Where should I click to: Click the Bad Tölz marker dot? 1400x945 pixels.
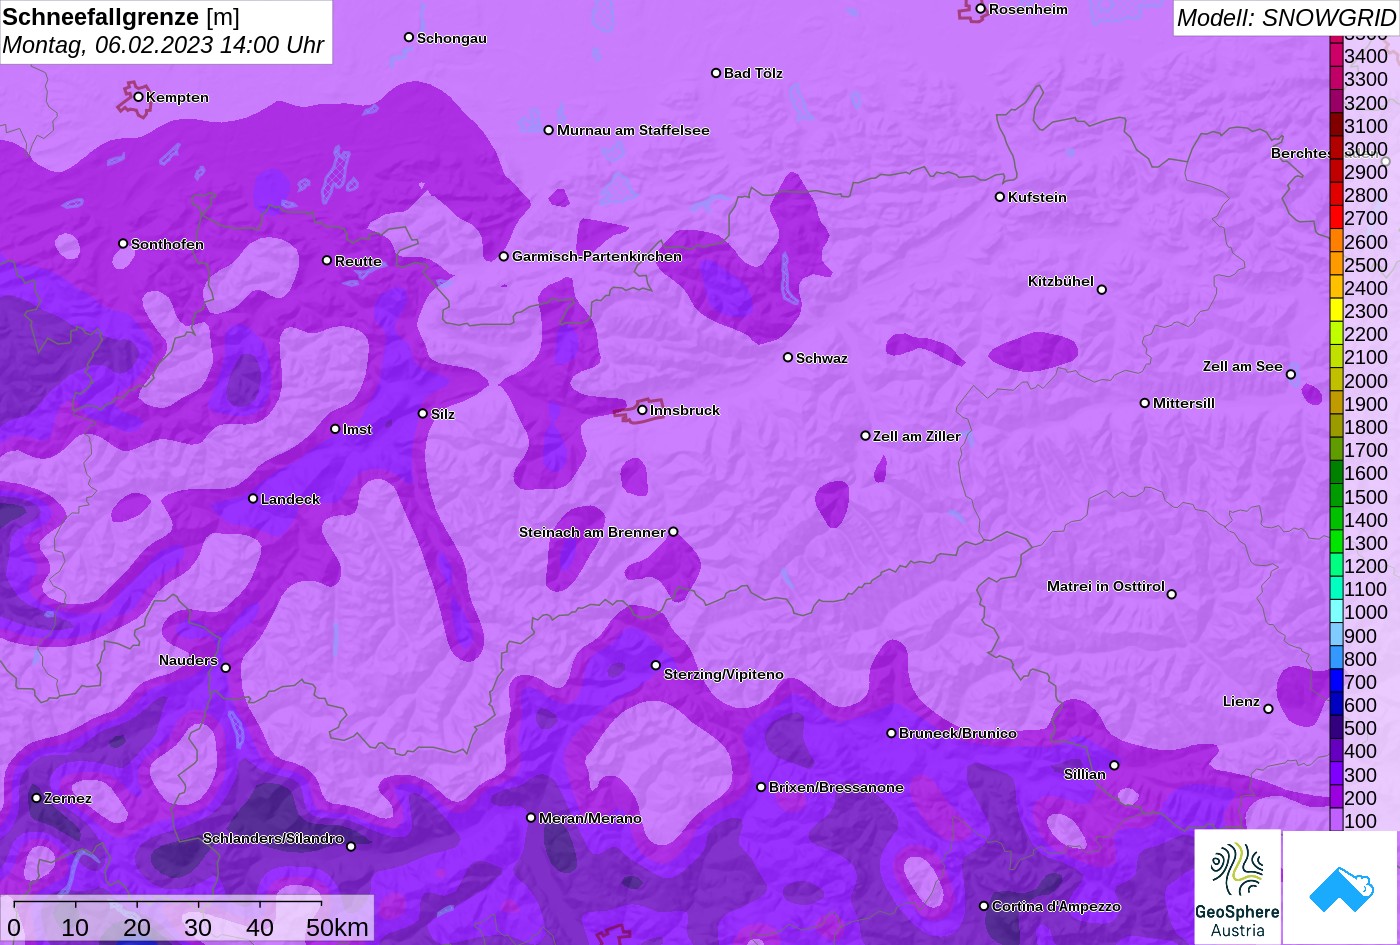716,73
